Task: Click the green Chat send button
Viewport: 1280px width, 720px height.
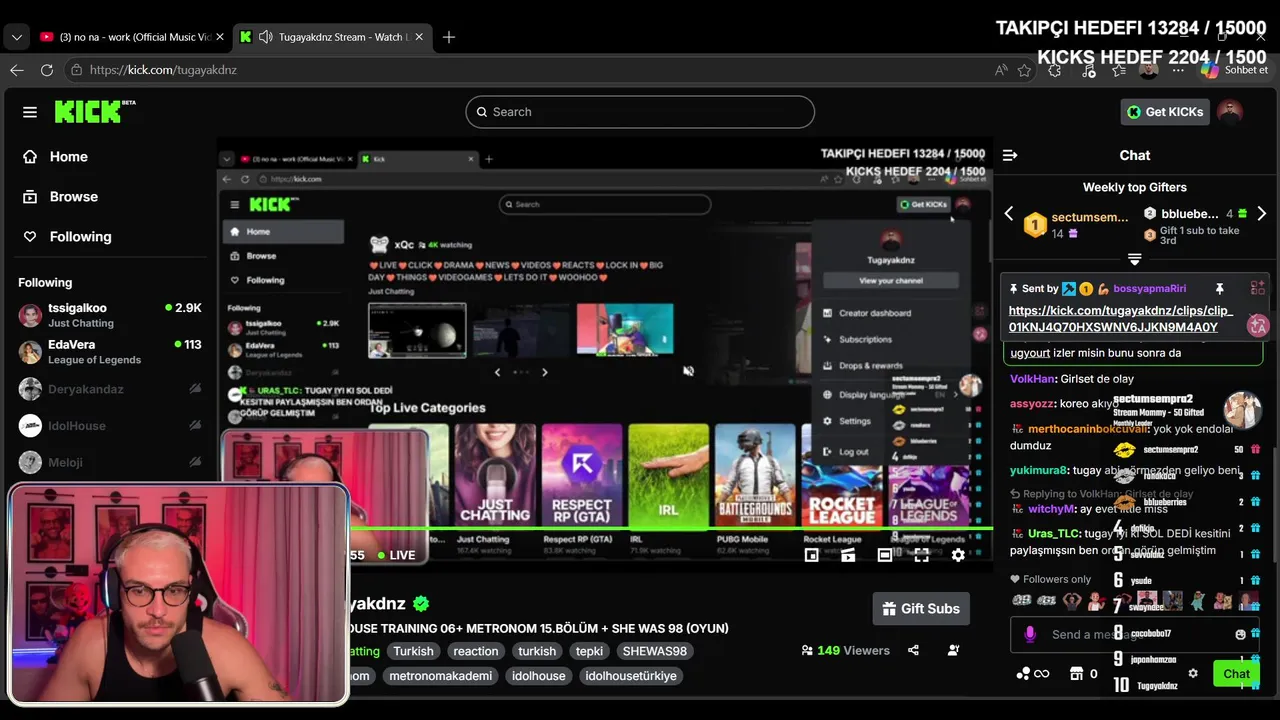Action: coord(1236,674)
